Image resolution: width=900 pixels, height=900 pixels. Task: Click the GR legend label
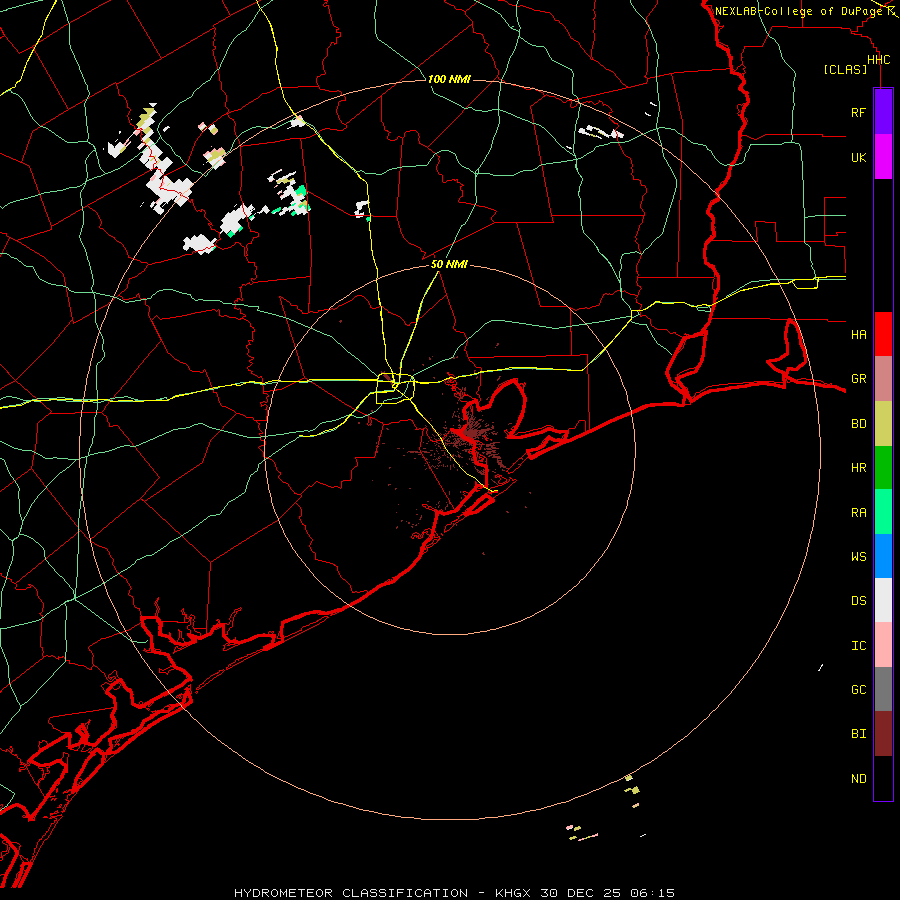[858, 379]
